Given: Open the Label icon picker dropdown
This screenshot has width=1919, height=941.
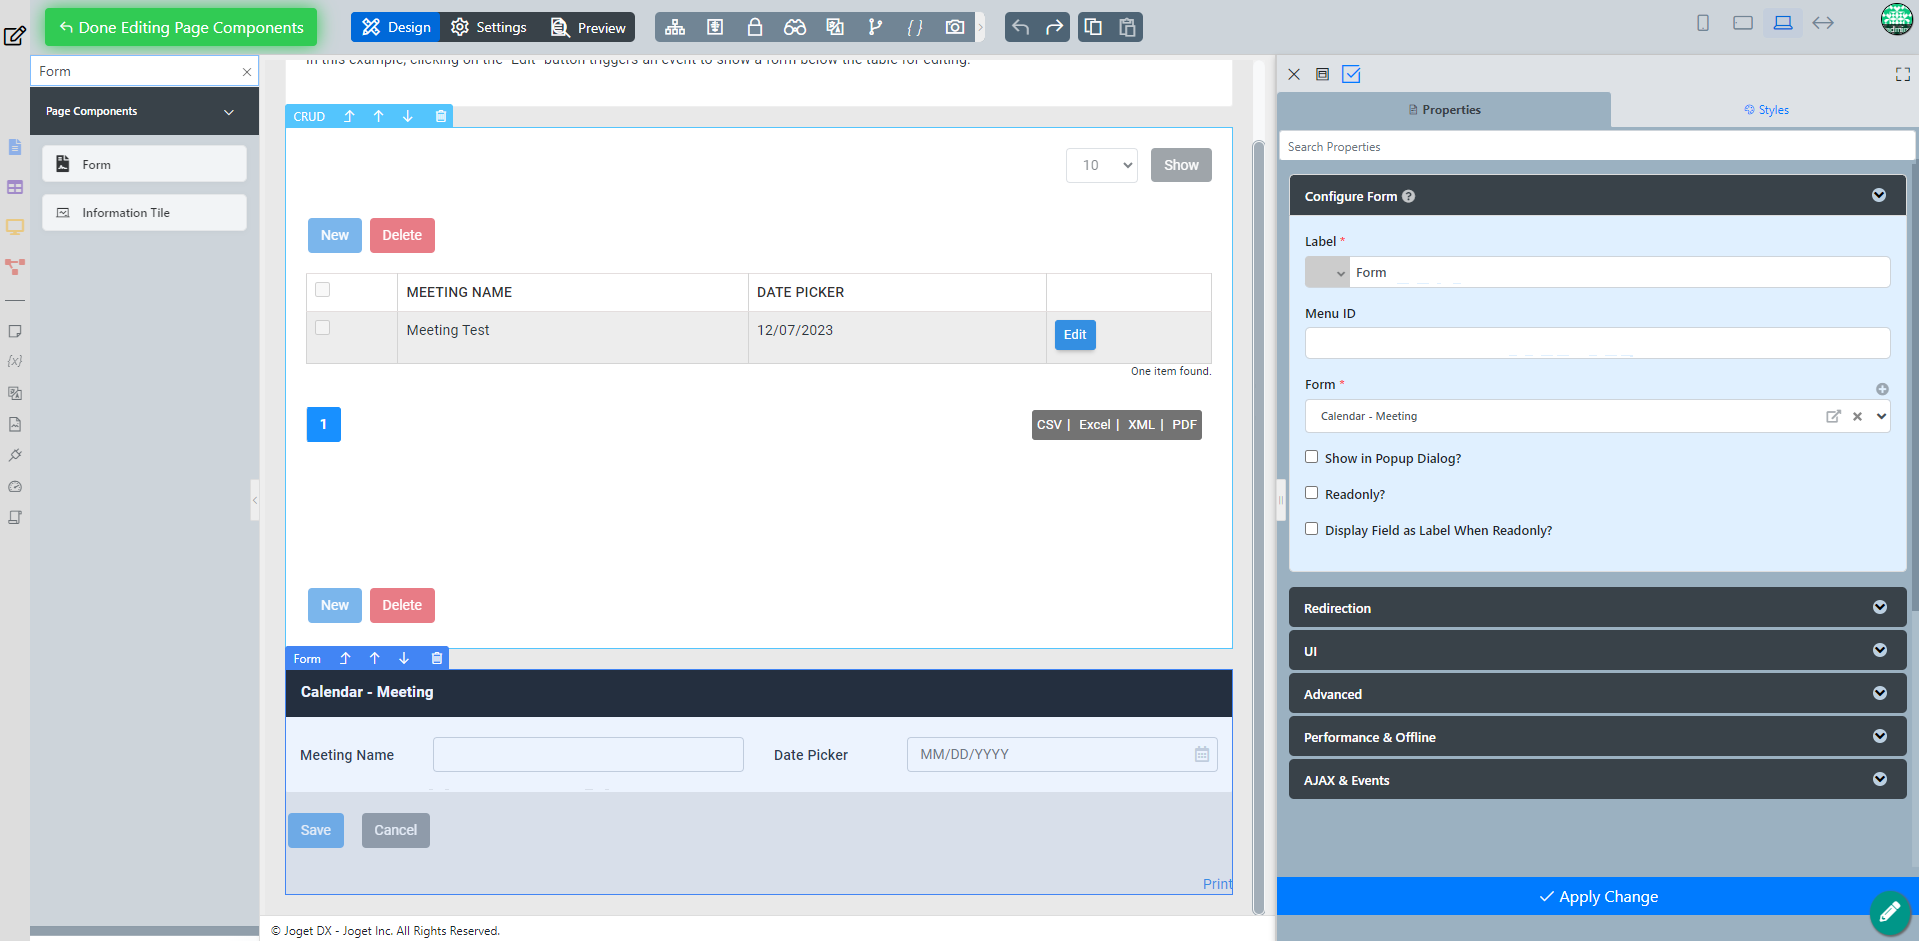Looking at the screenshot, I should [1327, 272].
